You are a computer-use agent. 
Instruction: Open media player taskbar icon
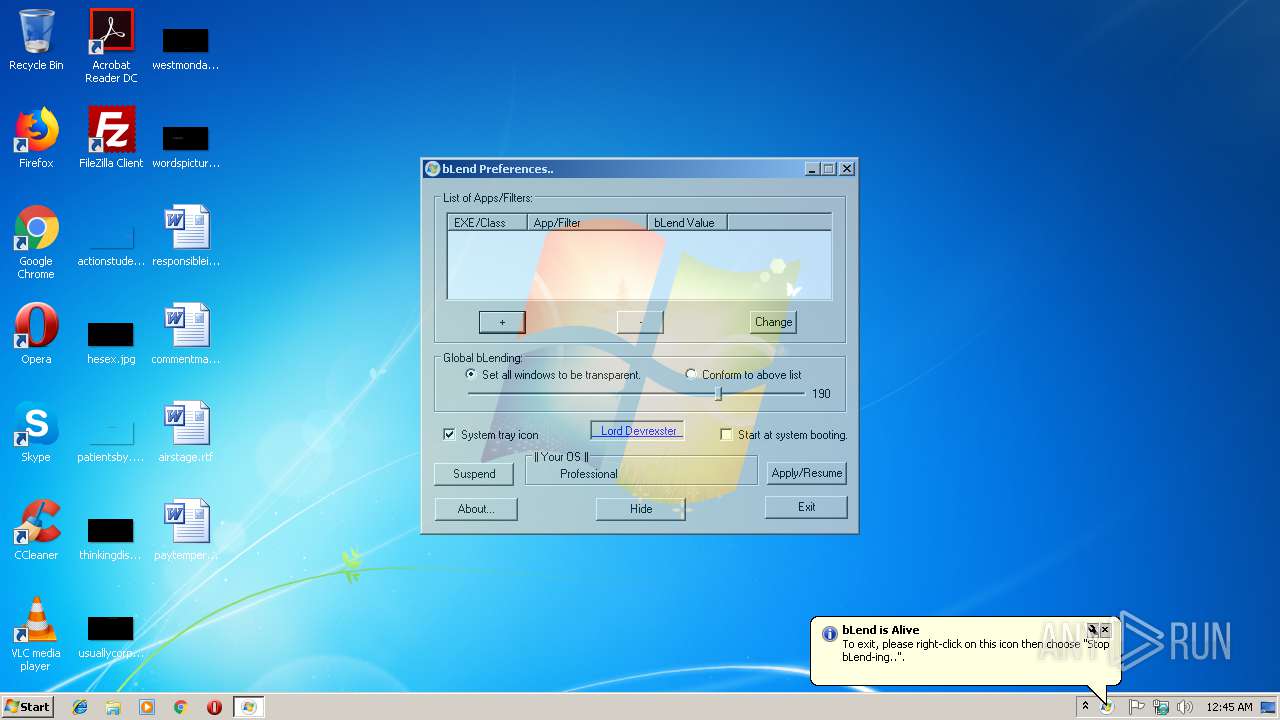(x=147, y=707)
